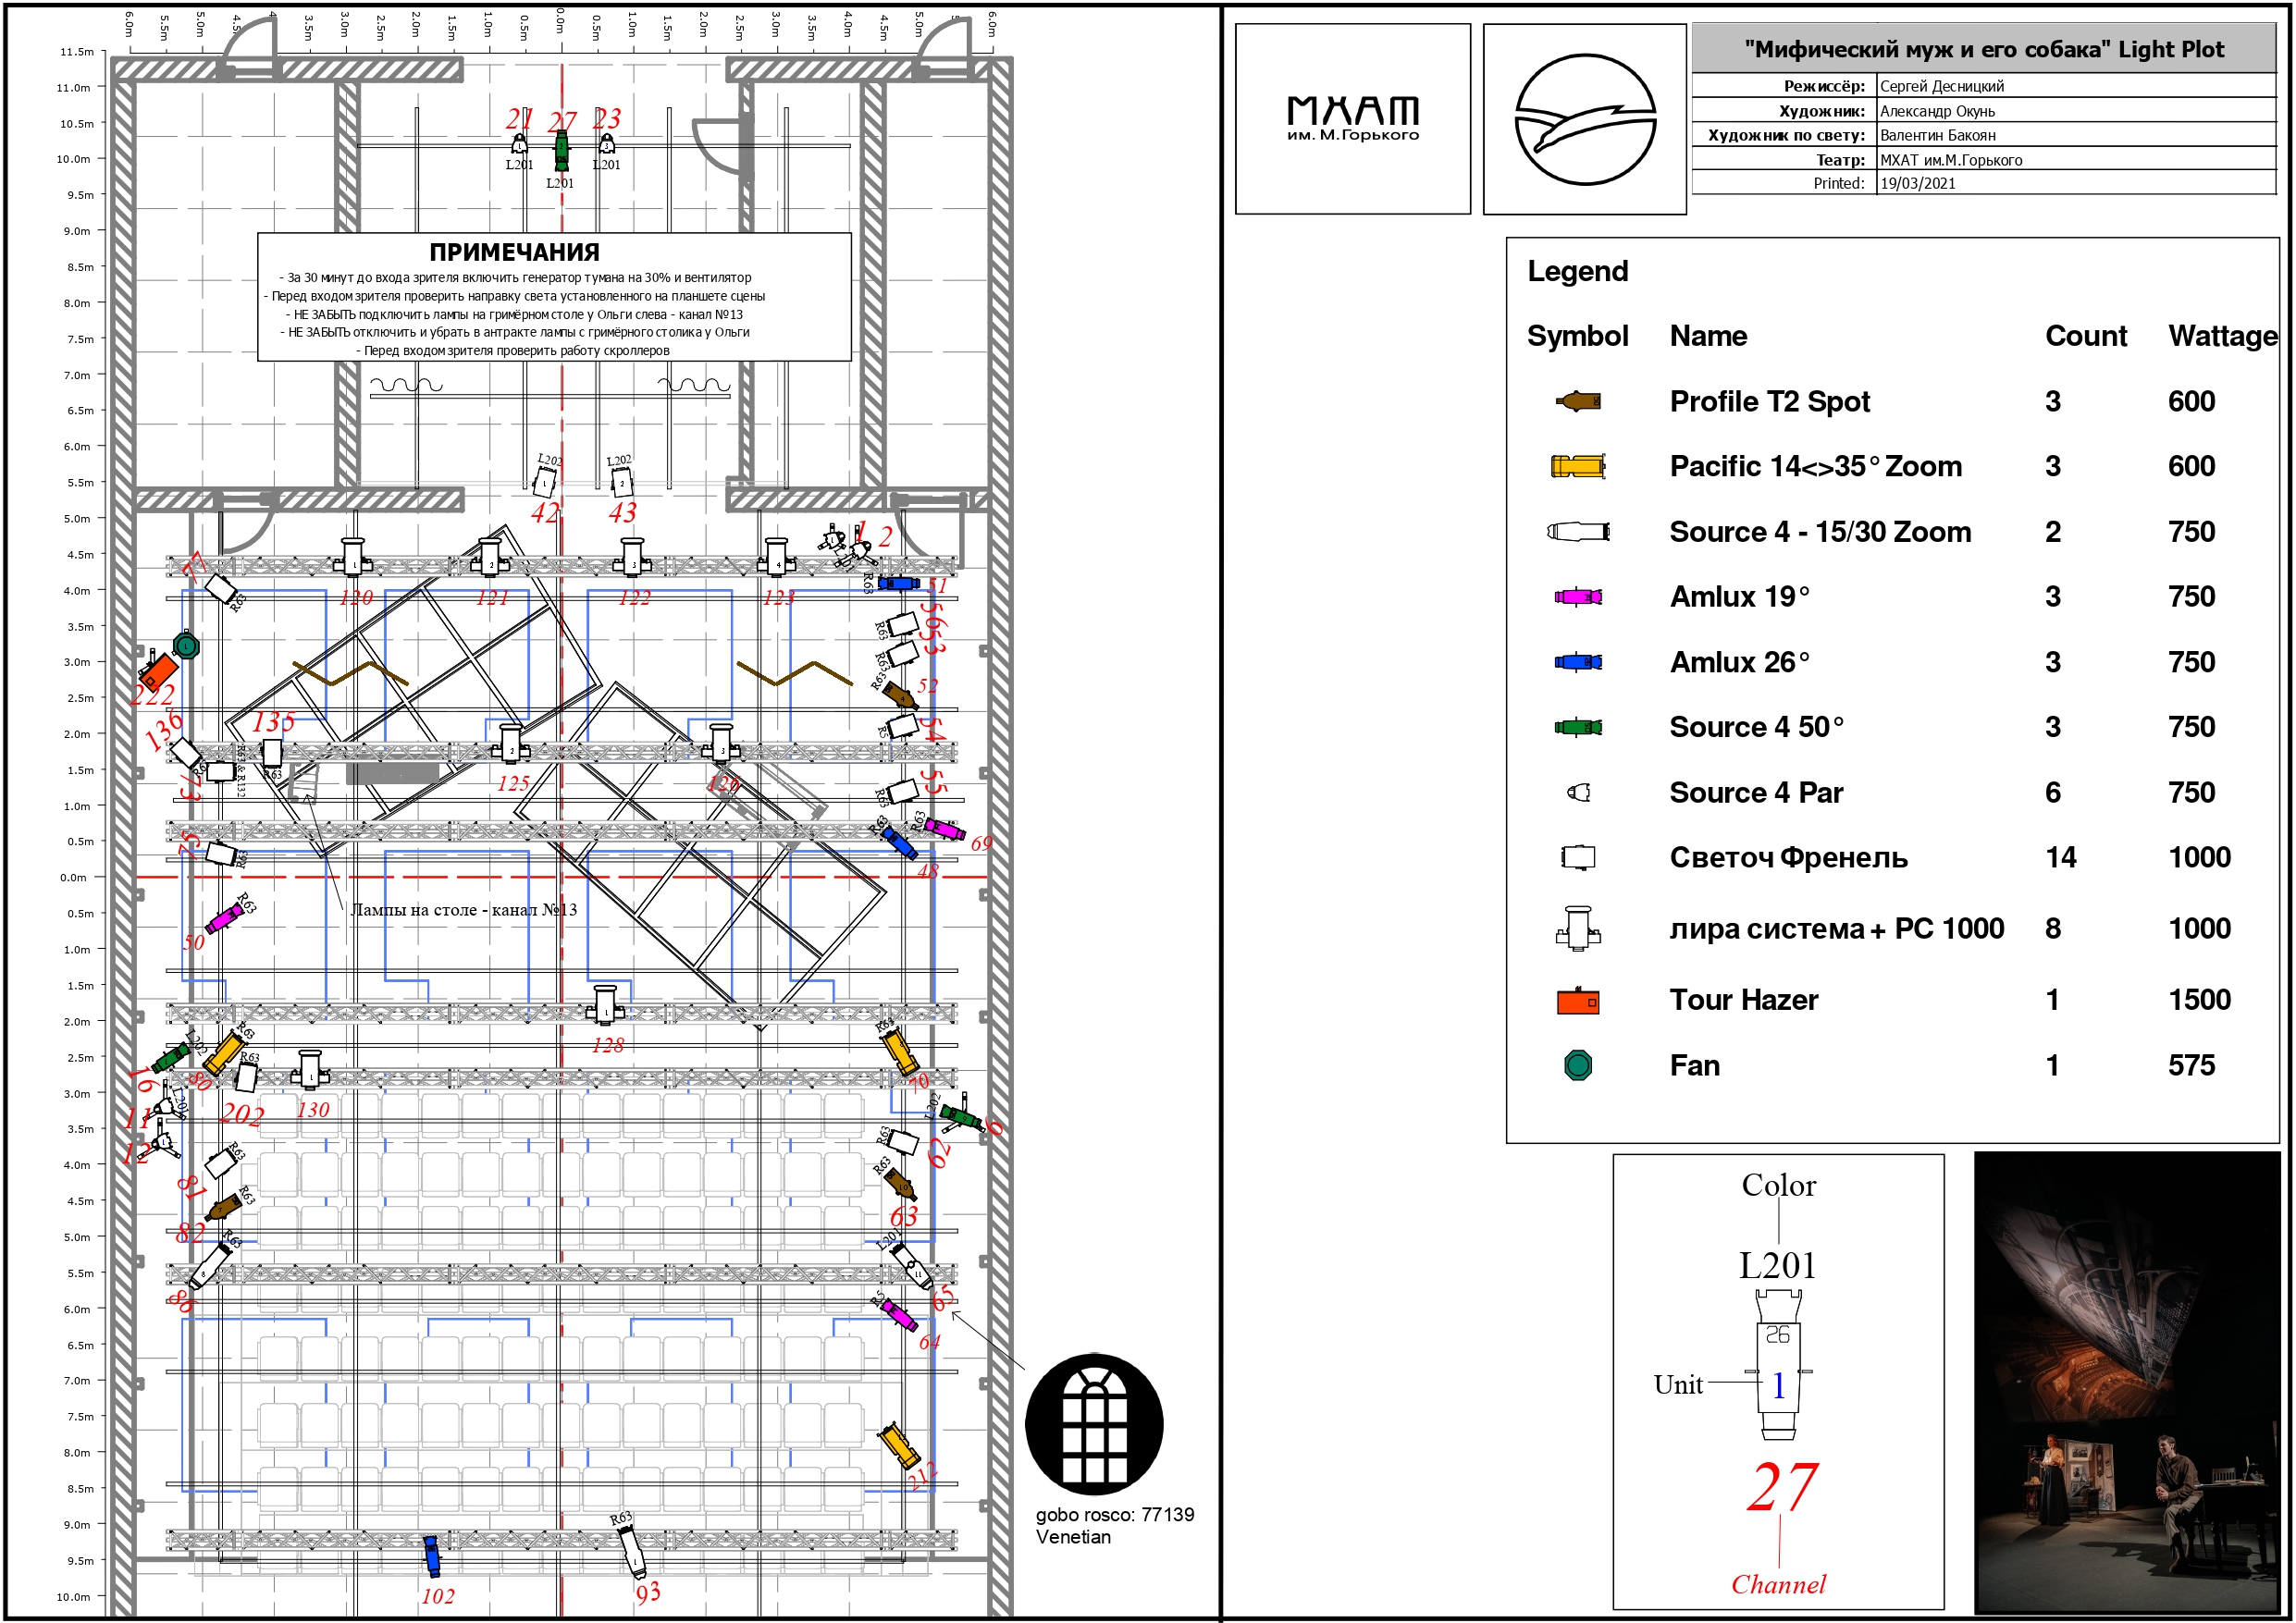Screen dimensions: 2296x1623
Task: Click the orange Tour Hazer legend symbol
Action: point(1578,1000)
